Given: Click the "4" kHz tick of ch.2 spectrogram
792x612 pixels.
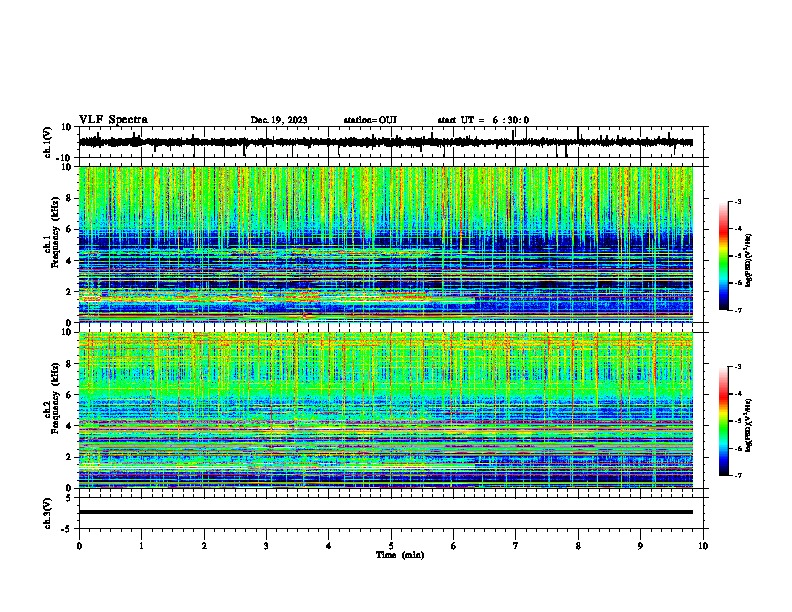Looking at the screenshot, I should tap(69, 426).
